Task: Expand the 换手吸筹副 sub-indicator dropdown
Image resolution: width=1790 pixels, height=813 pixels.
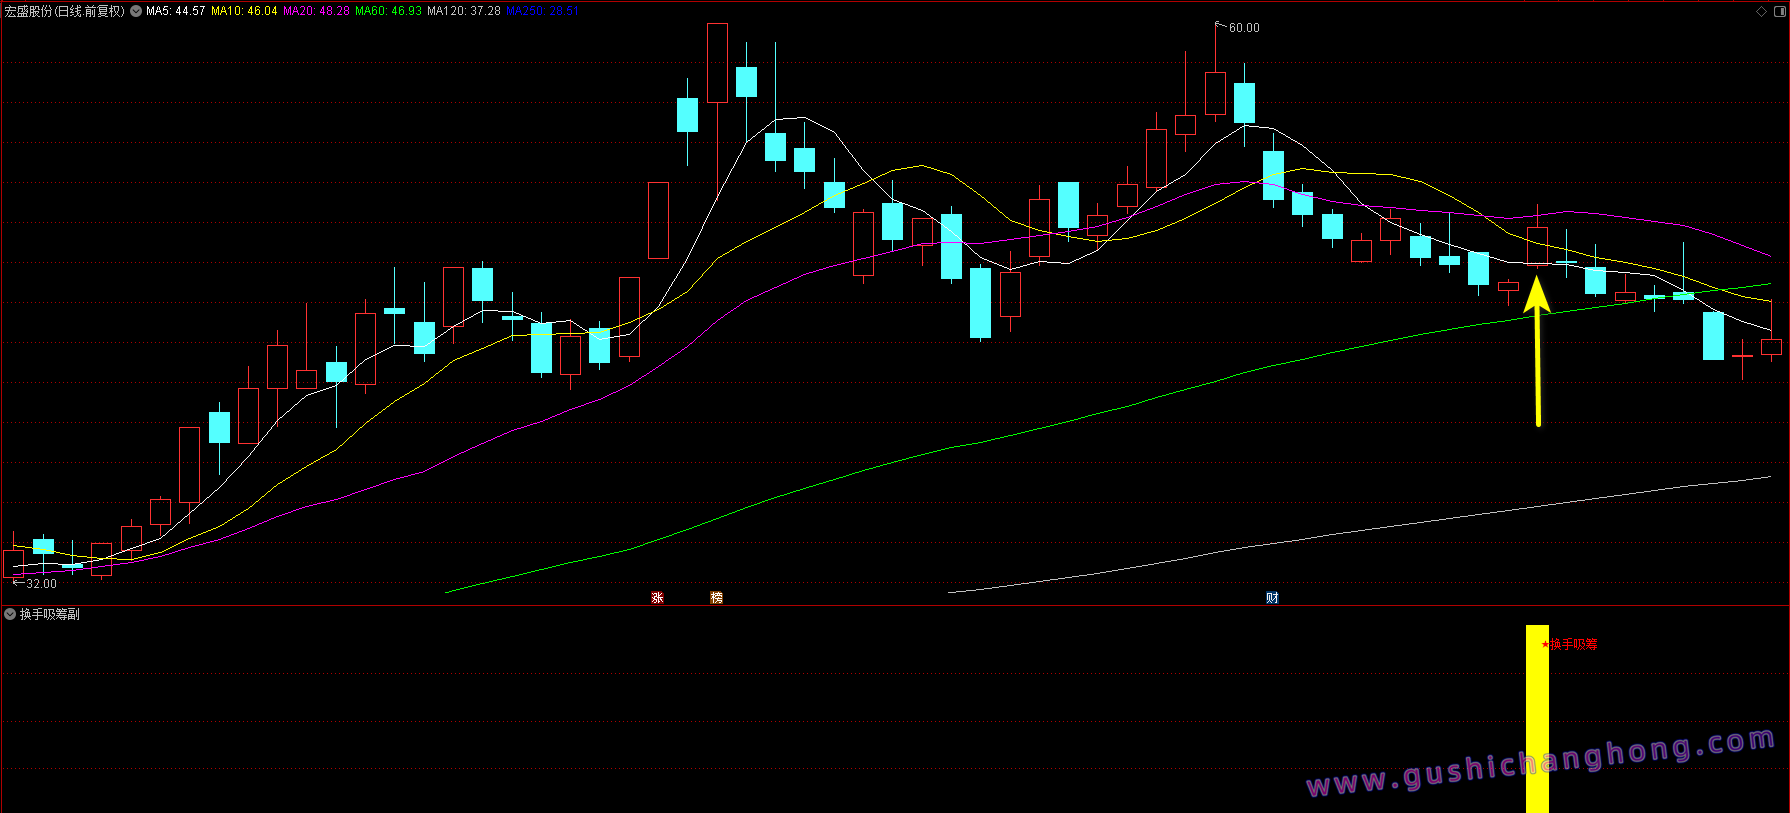Action: 10,614
